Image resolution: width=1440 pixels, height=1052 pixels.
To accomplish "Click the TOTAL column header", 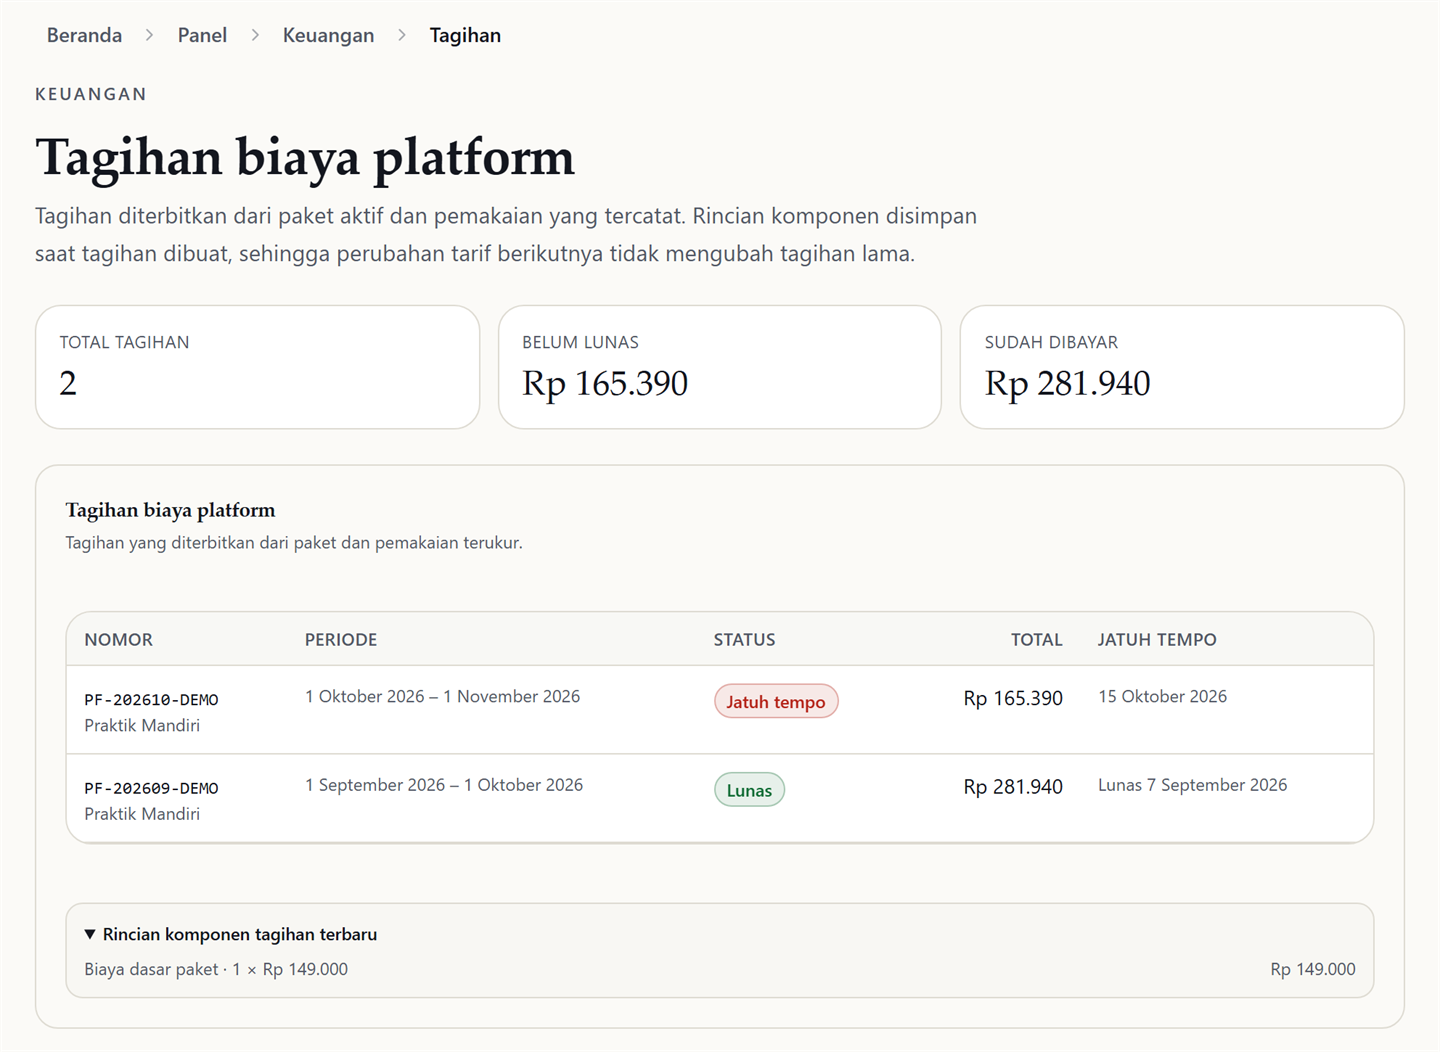I will click(x=1036, y=640).
